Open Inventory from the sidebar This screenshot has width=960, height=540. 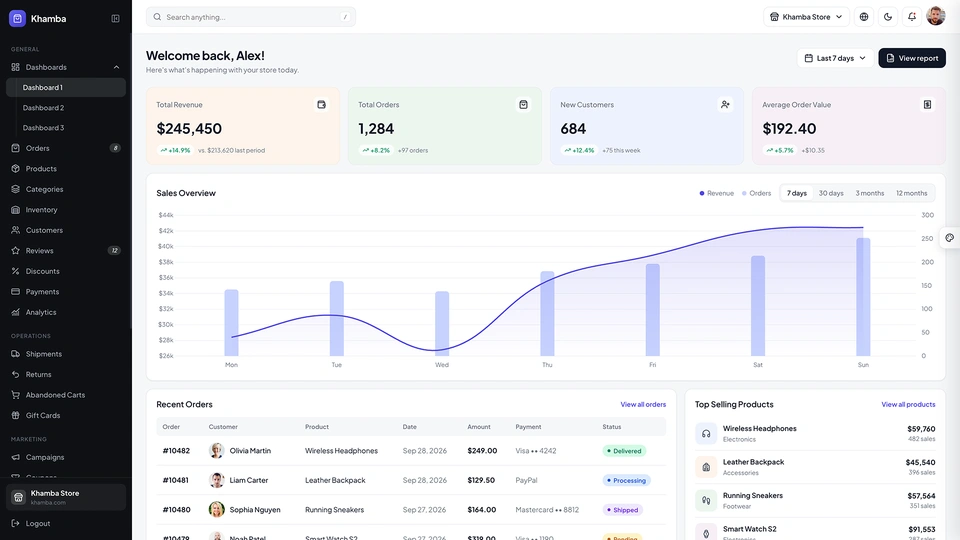[x=66, y=210]
